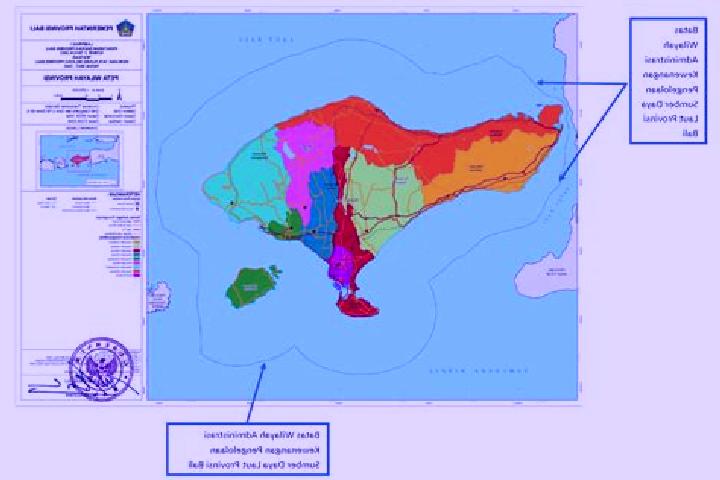Select the orange eastern regency area
Viewport: 720px width, 480px height.
tap(487, 163)
